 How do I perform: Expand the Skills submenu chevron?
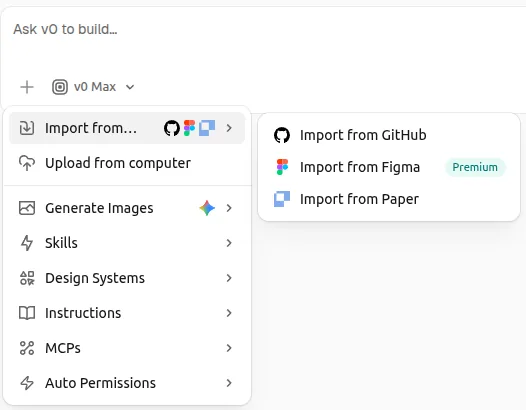click(229, 243)
